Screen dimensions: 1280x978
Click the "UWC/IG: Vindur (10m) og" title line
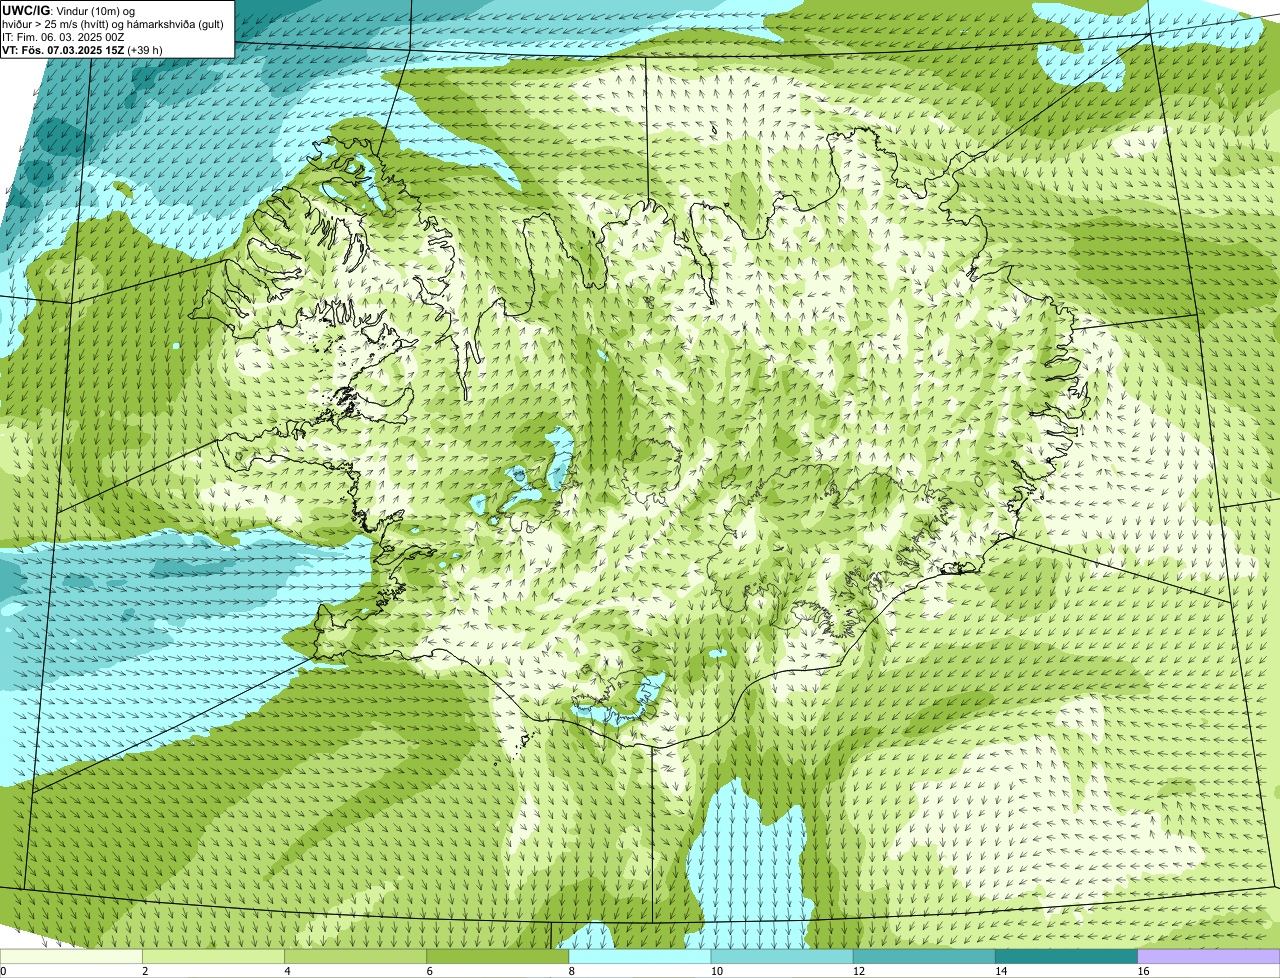coord(69,10)
